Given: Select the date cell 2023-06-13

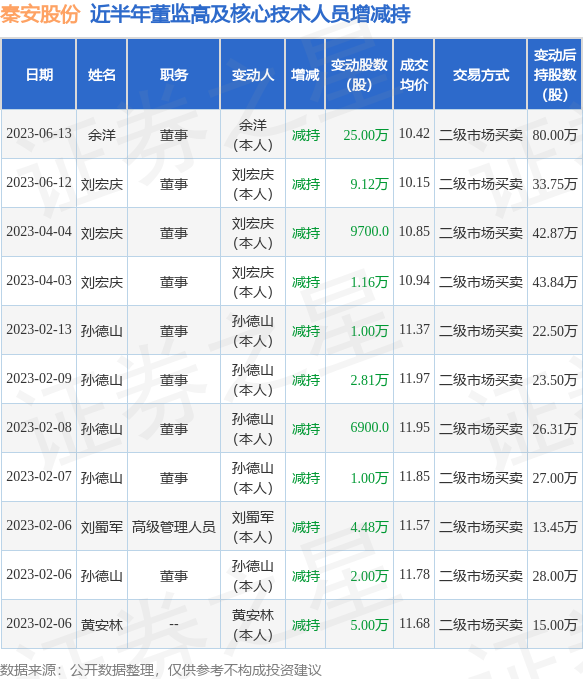Looking at the screenshot, I should point(39,134).
